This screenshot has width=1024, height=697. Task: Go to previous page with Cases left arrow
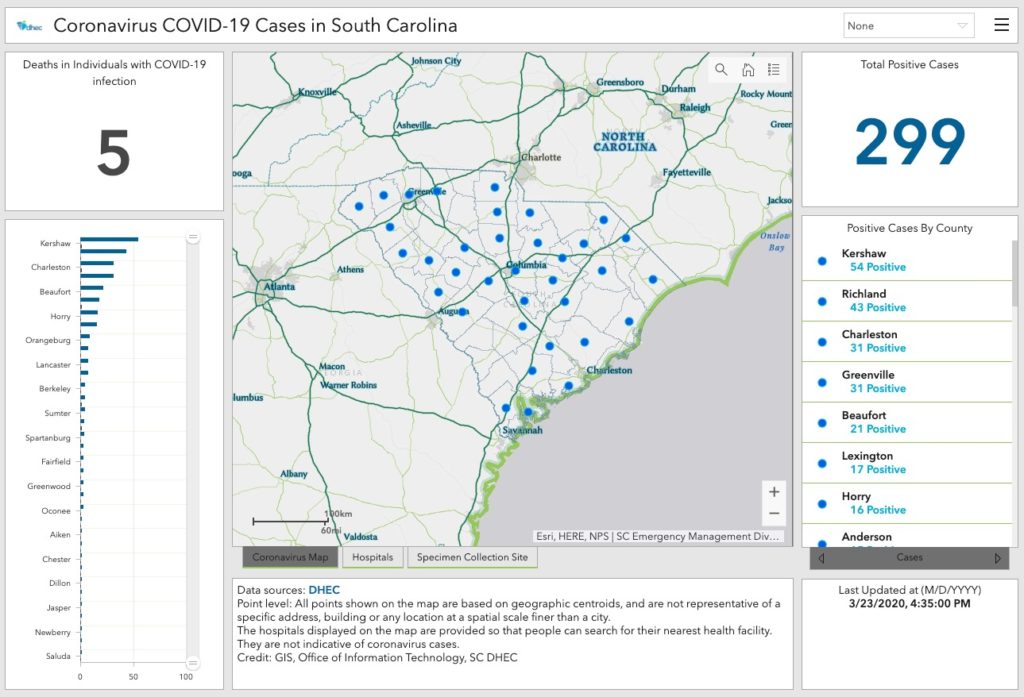pyautogui.click(x=822, y=558)
